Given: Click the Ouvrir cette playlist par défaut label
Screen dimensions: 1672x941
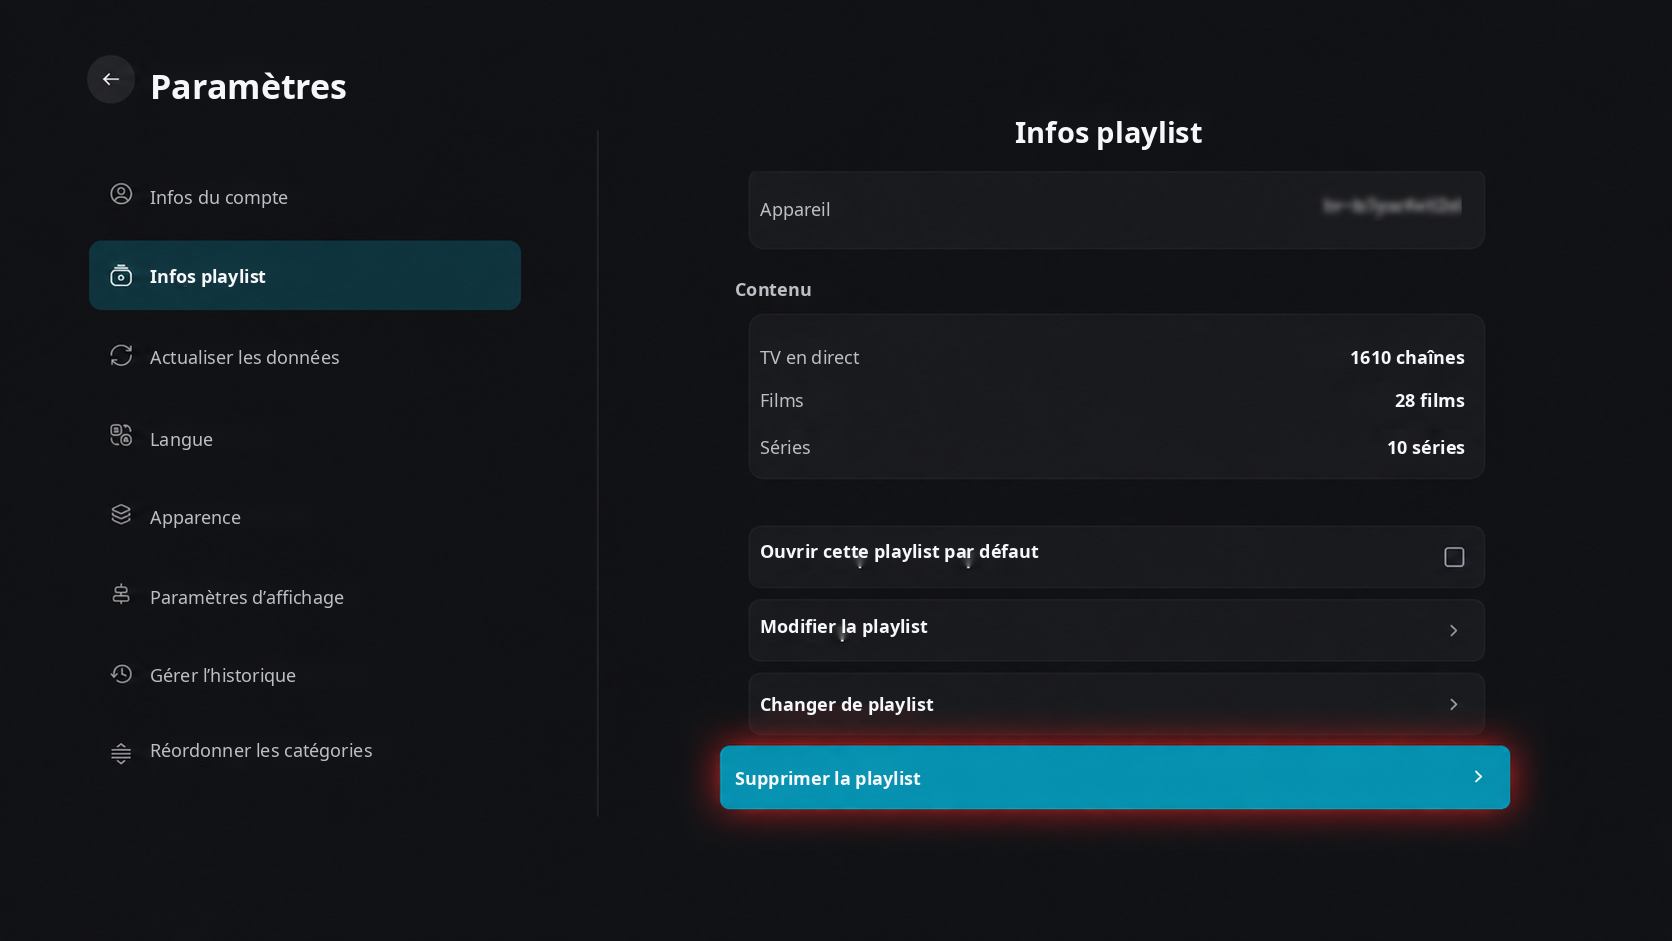Looking at the screenshot, I should point(899,552).
